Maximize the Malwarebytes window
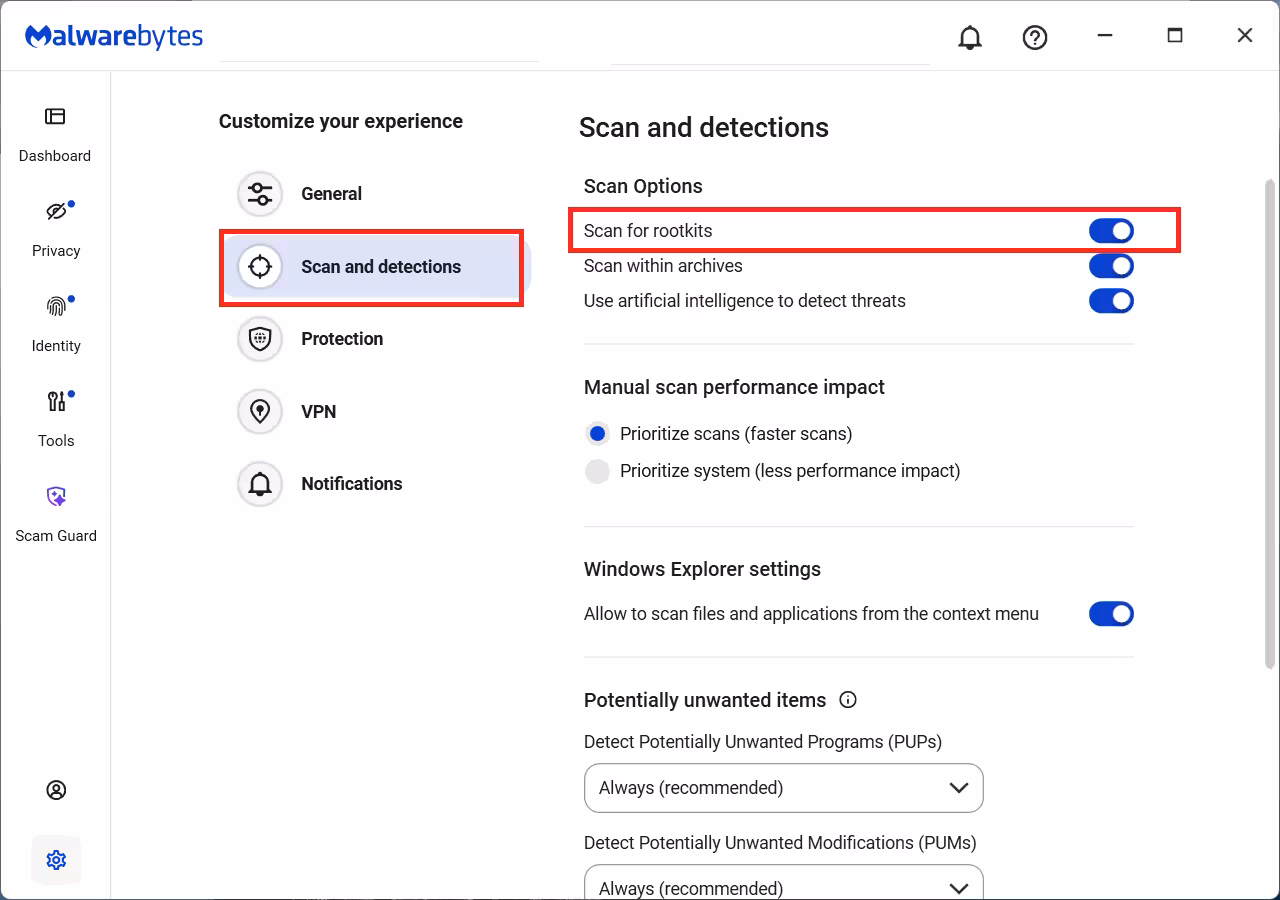This screenshot has height=900, width=1280. pos(1175,35)
